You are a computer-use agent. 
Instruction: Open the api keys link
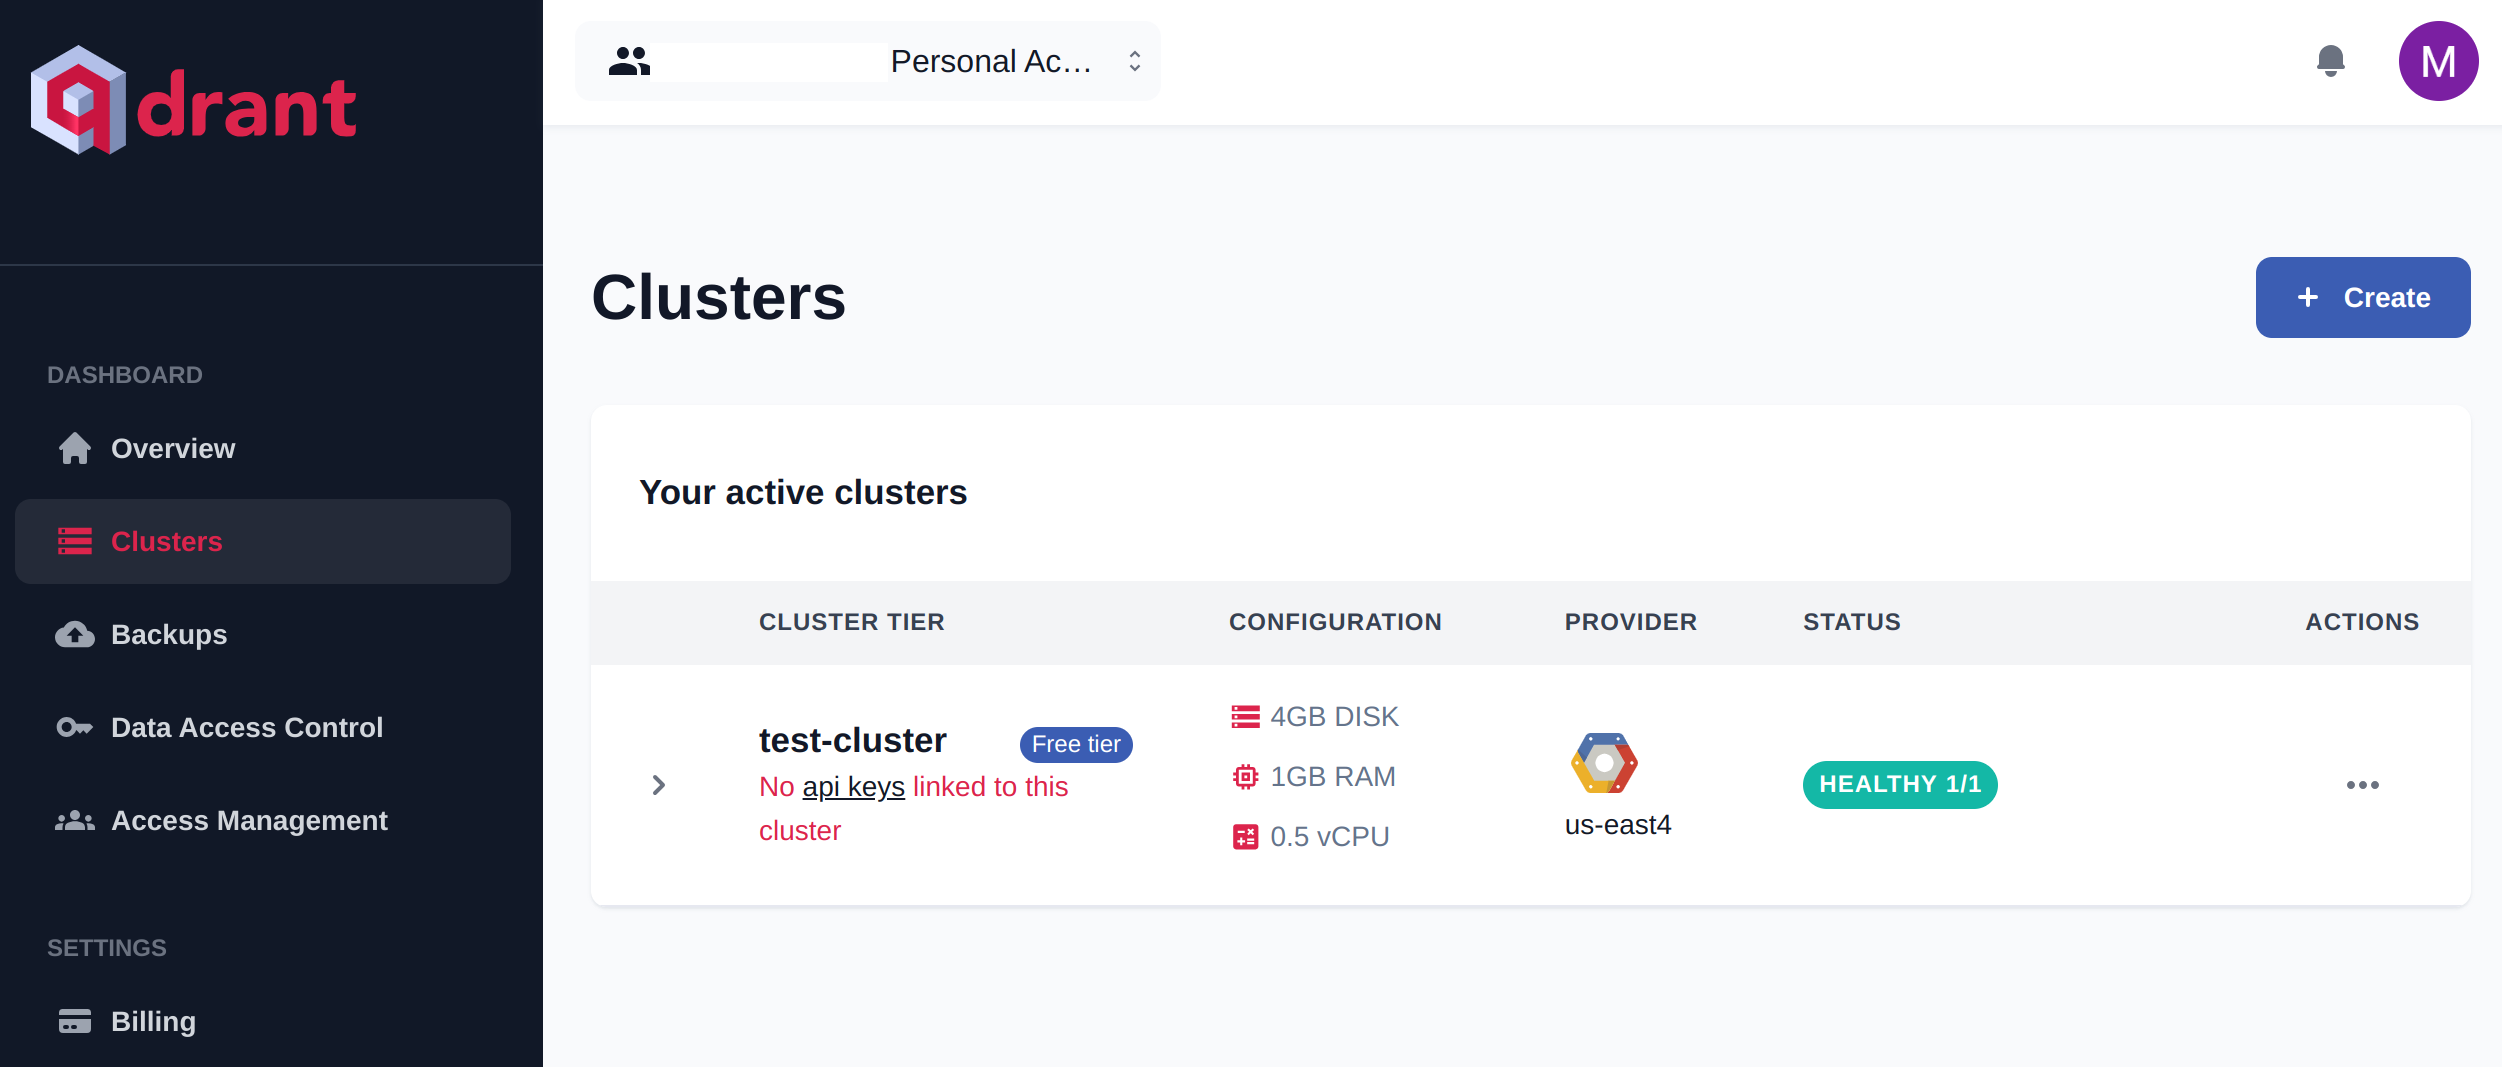(x=853, y=787)
